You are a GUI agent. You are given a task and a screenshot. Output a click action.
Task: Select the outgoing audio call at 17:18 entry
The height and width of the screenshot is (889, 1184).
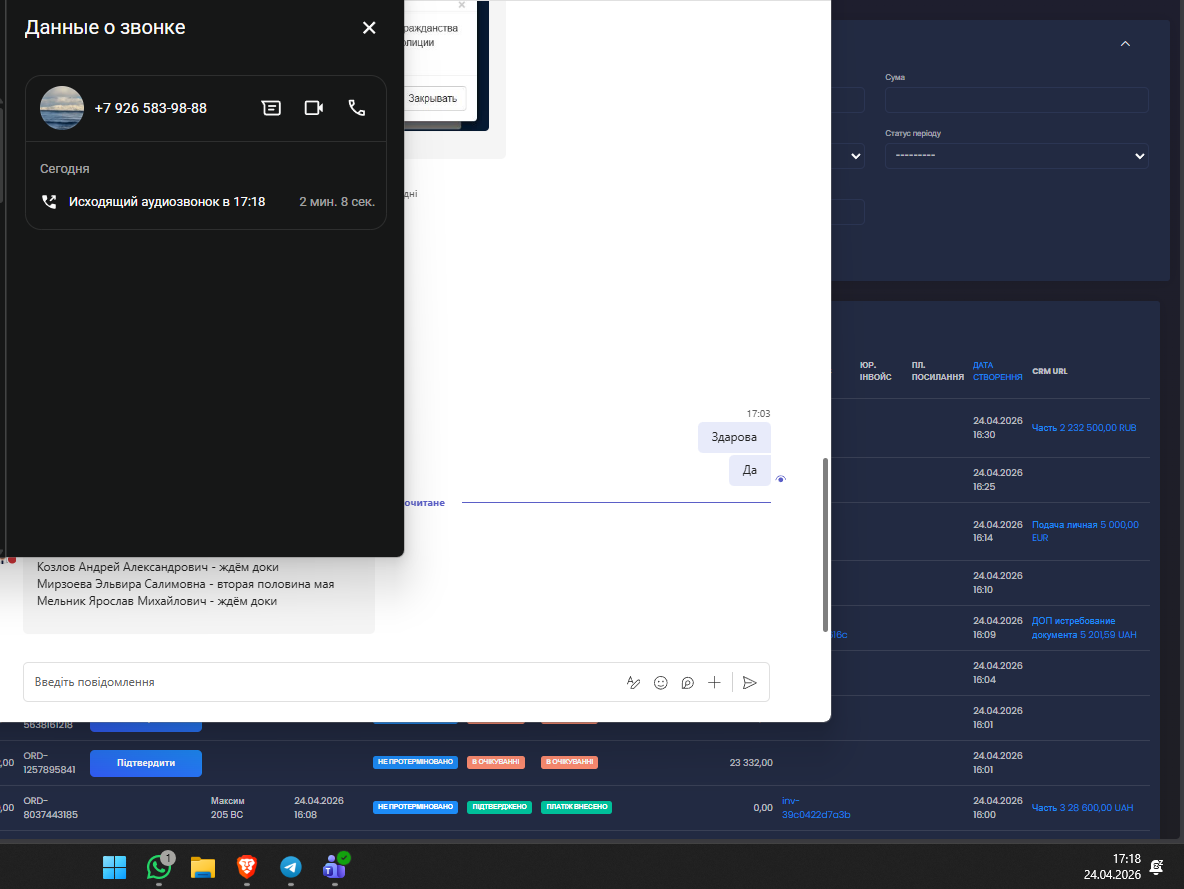[206, 202]
